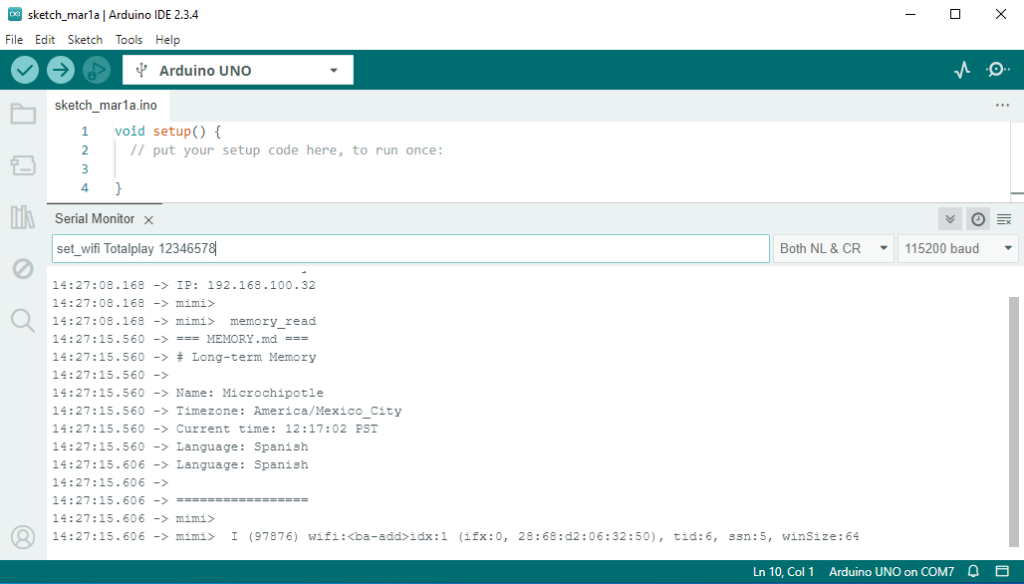The image size is (1024, 584).
Task: Change the 115200 baud rate dropdown
Action: click(x=957, y=248)
